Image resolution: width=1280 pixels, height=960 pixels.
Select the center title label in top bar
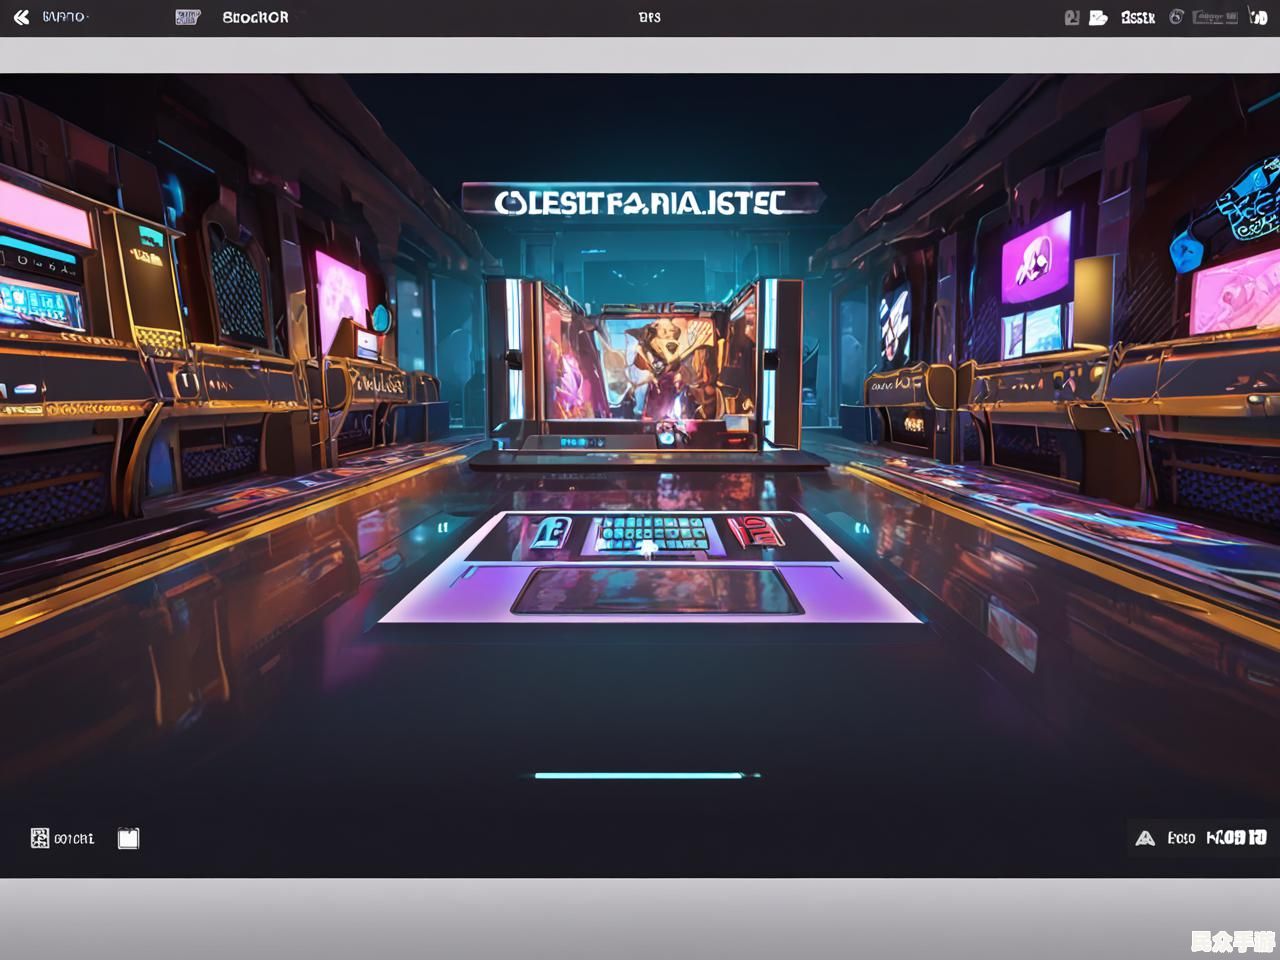[x=649, y=17]
